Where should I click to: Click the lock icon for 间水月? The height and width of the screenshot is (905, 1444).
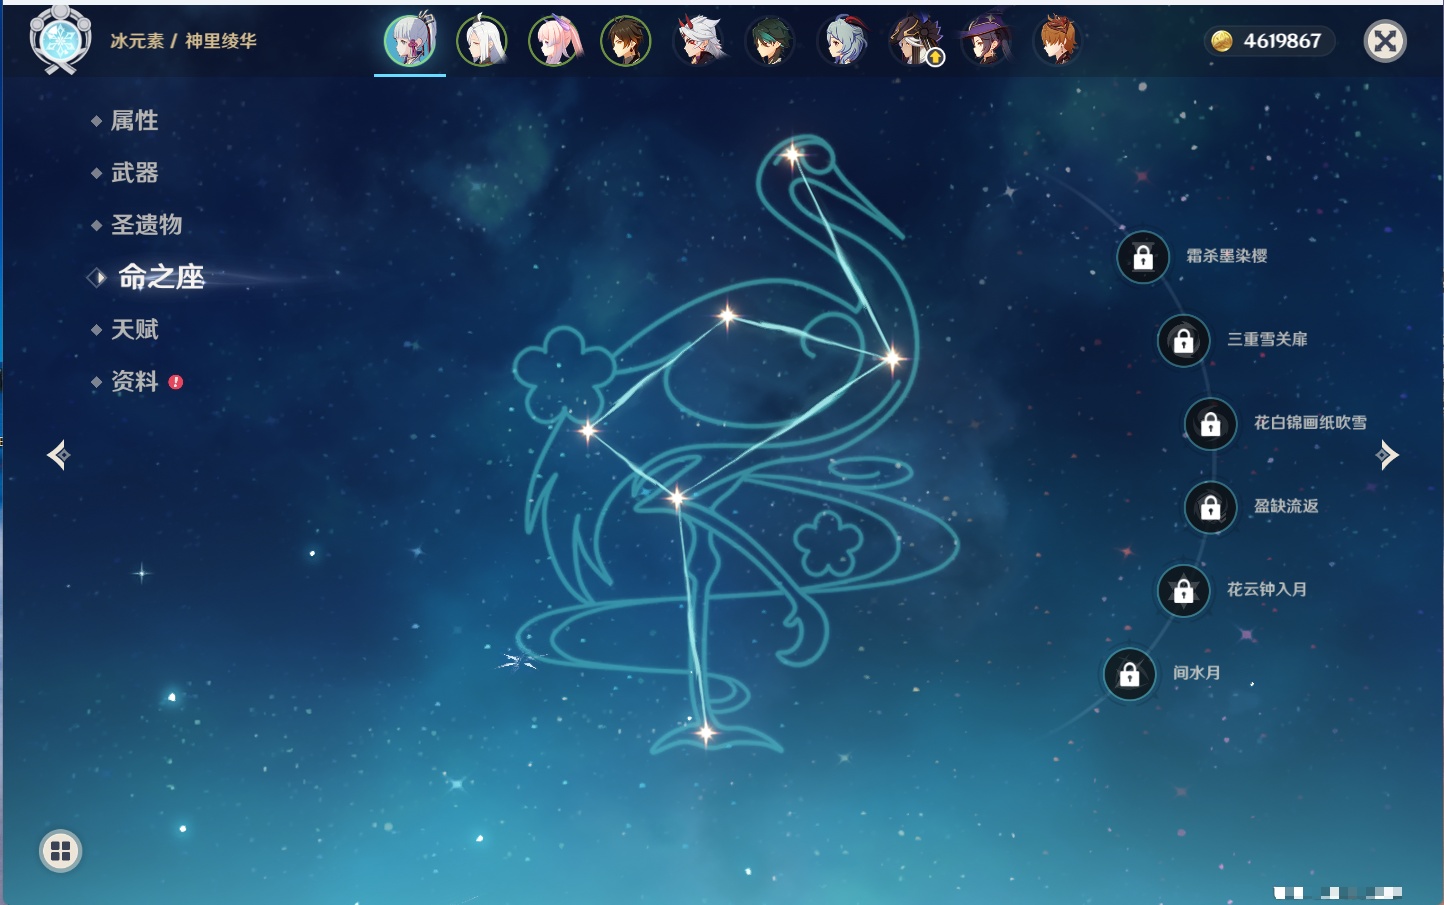tap(1129, 674)
